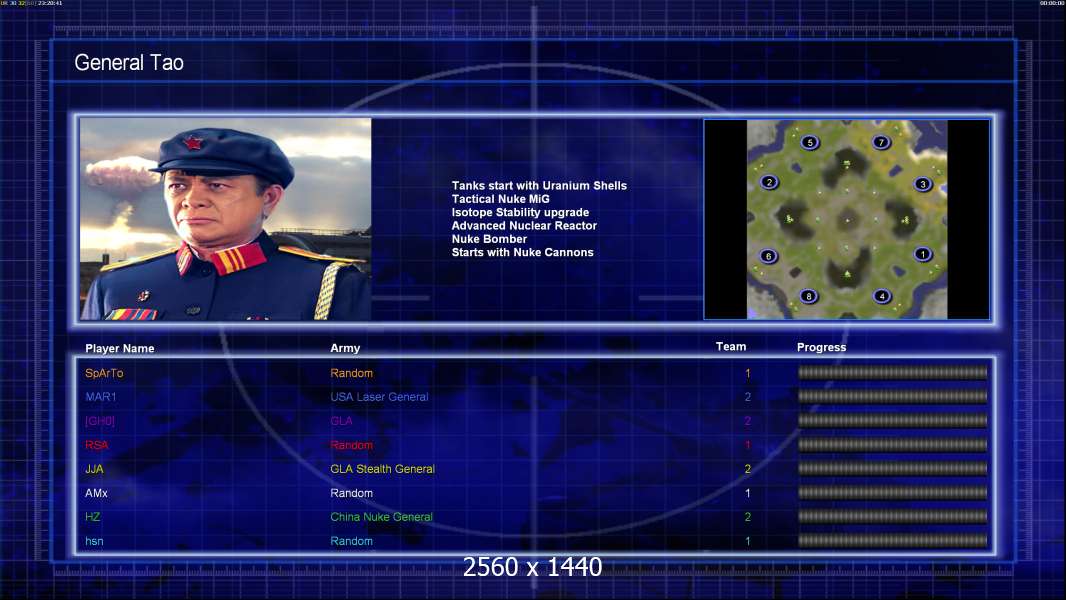Click hsn's Random army entry

click(351, 542)
